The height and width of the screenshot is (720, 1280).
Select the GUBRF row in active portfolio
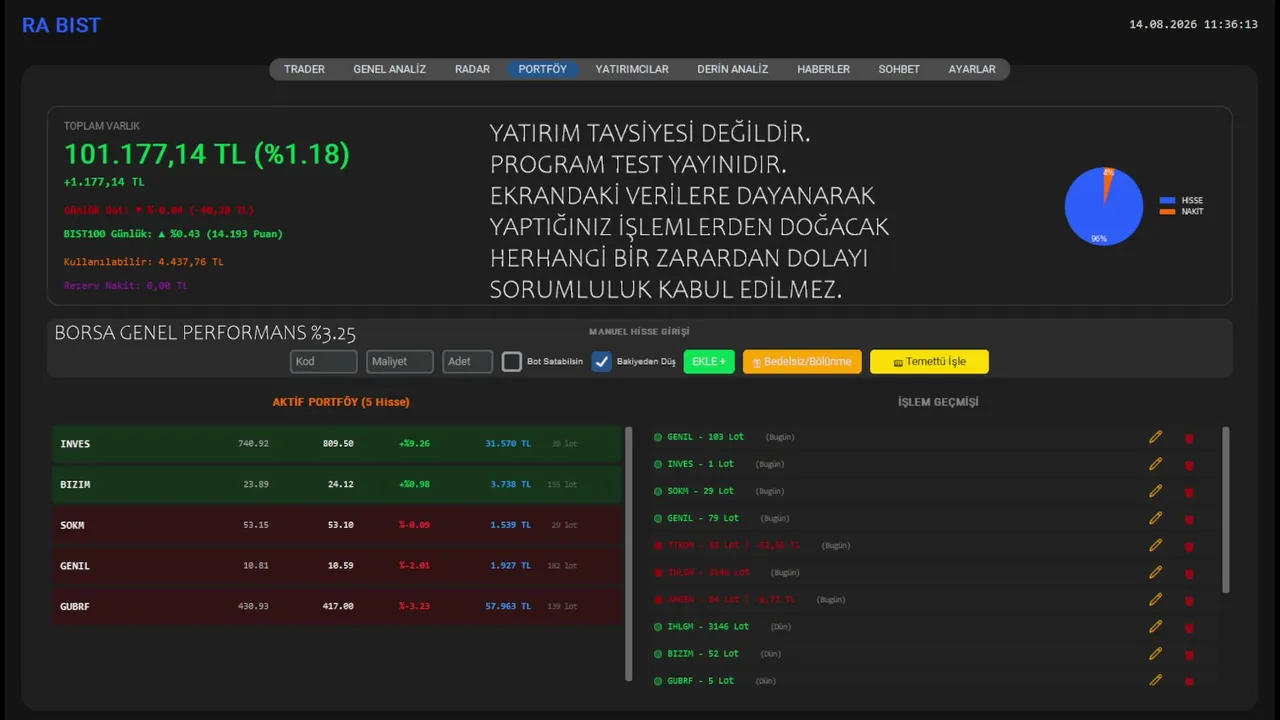pos(337,606)
